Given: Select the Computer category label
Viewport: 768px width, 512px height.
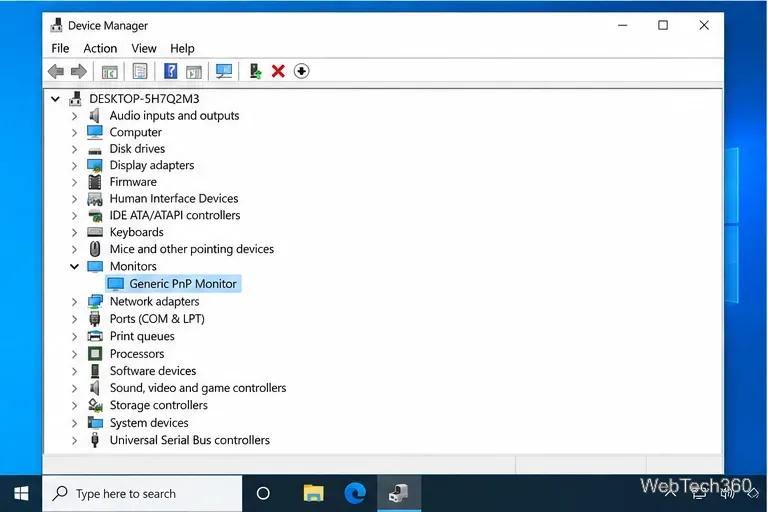Looking at the screenshot, I should (135, 132).
